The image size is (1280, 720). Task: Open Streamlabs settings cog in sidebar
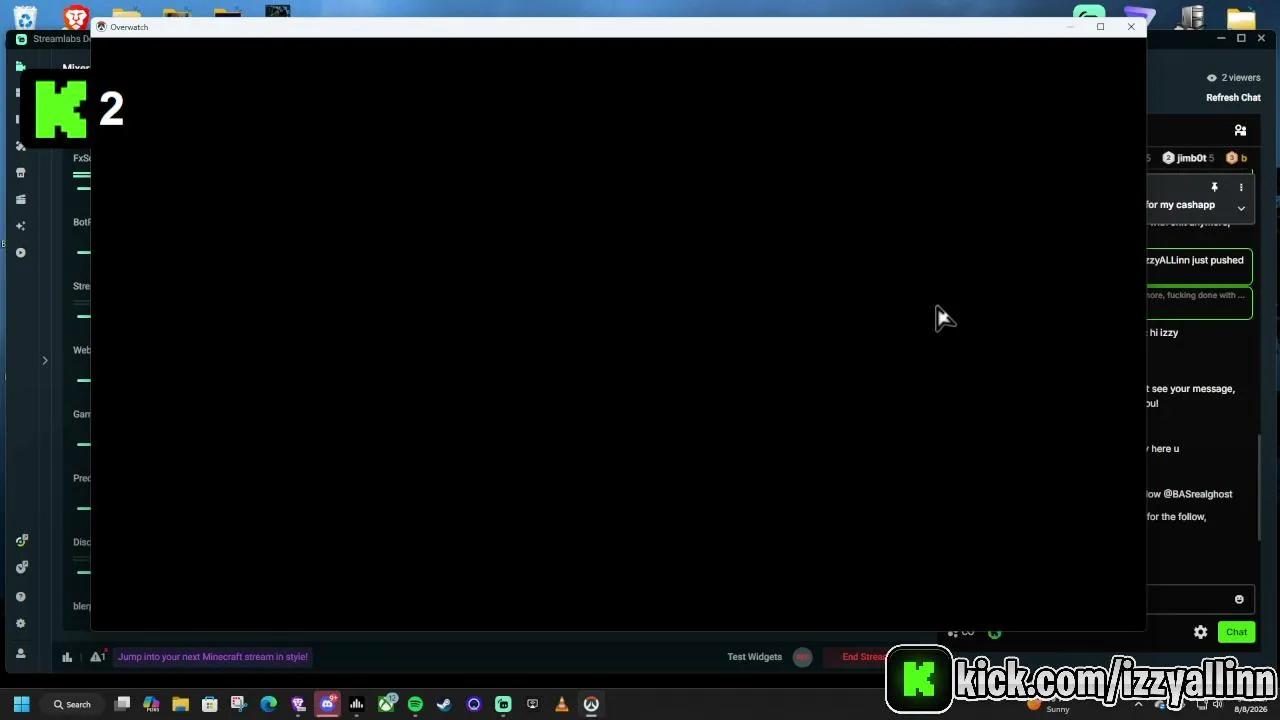pyautogui.click(x=20, y=624)
